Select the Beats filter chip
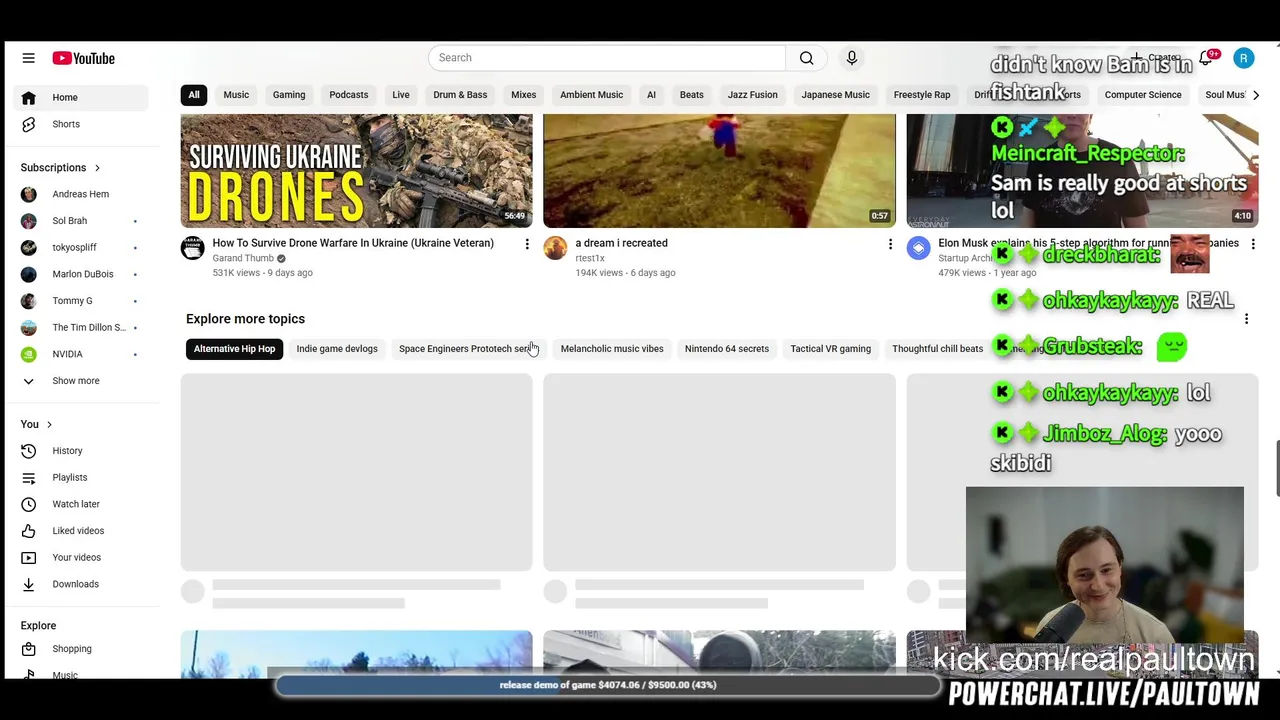 pyautogui.click(x=692, y=95)
